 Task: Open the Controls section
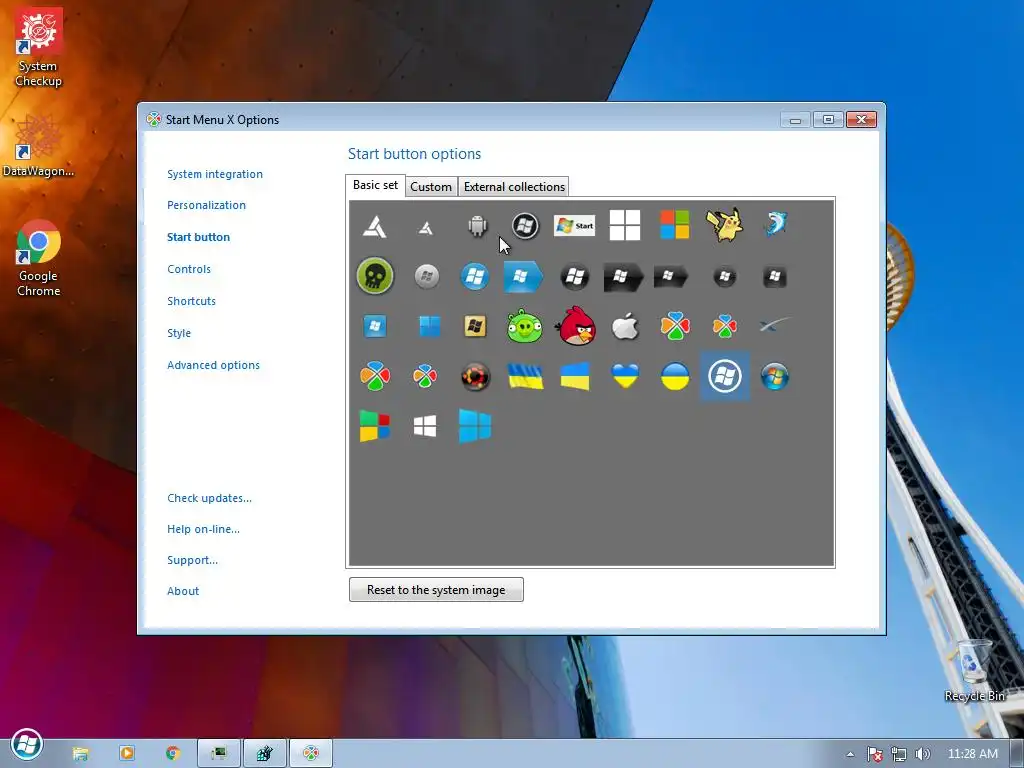(189, 269)
